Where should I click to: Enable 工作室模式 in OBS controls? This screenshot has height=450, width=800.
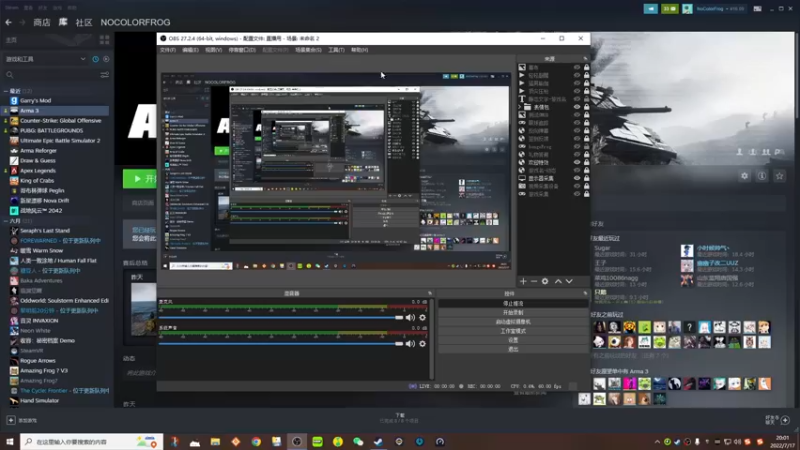[x=513, y=331]
